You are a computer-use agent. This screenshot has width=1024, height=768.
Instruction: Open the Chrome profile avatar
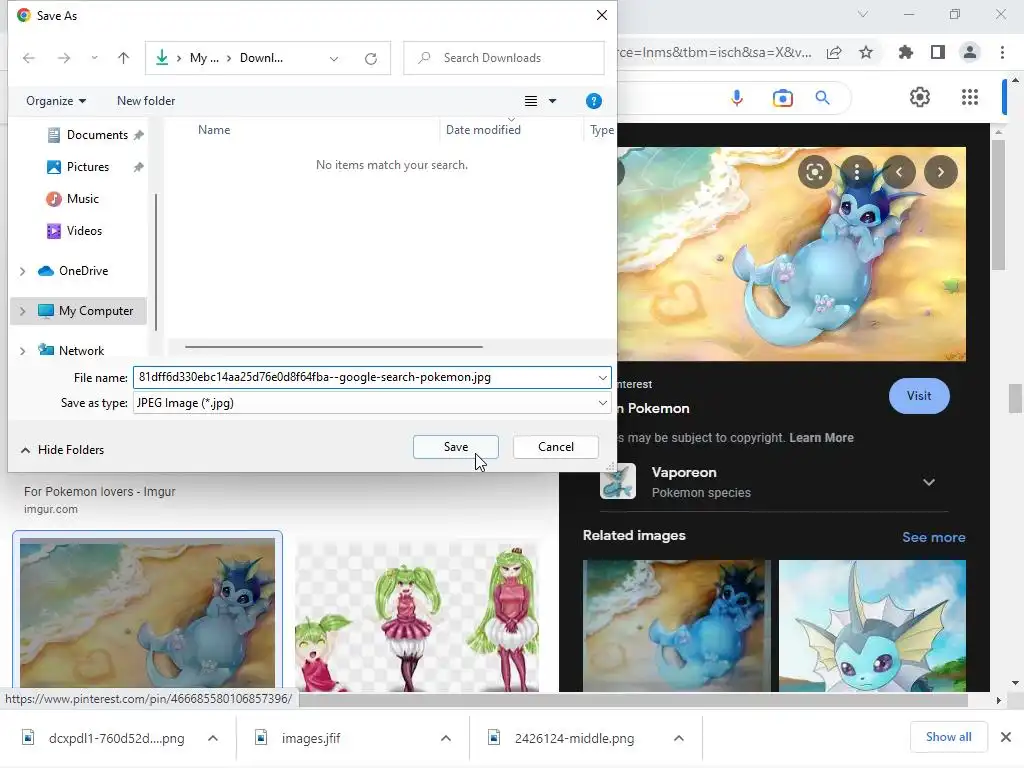click(970, 53)
